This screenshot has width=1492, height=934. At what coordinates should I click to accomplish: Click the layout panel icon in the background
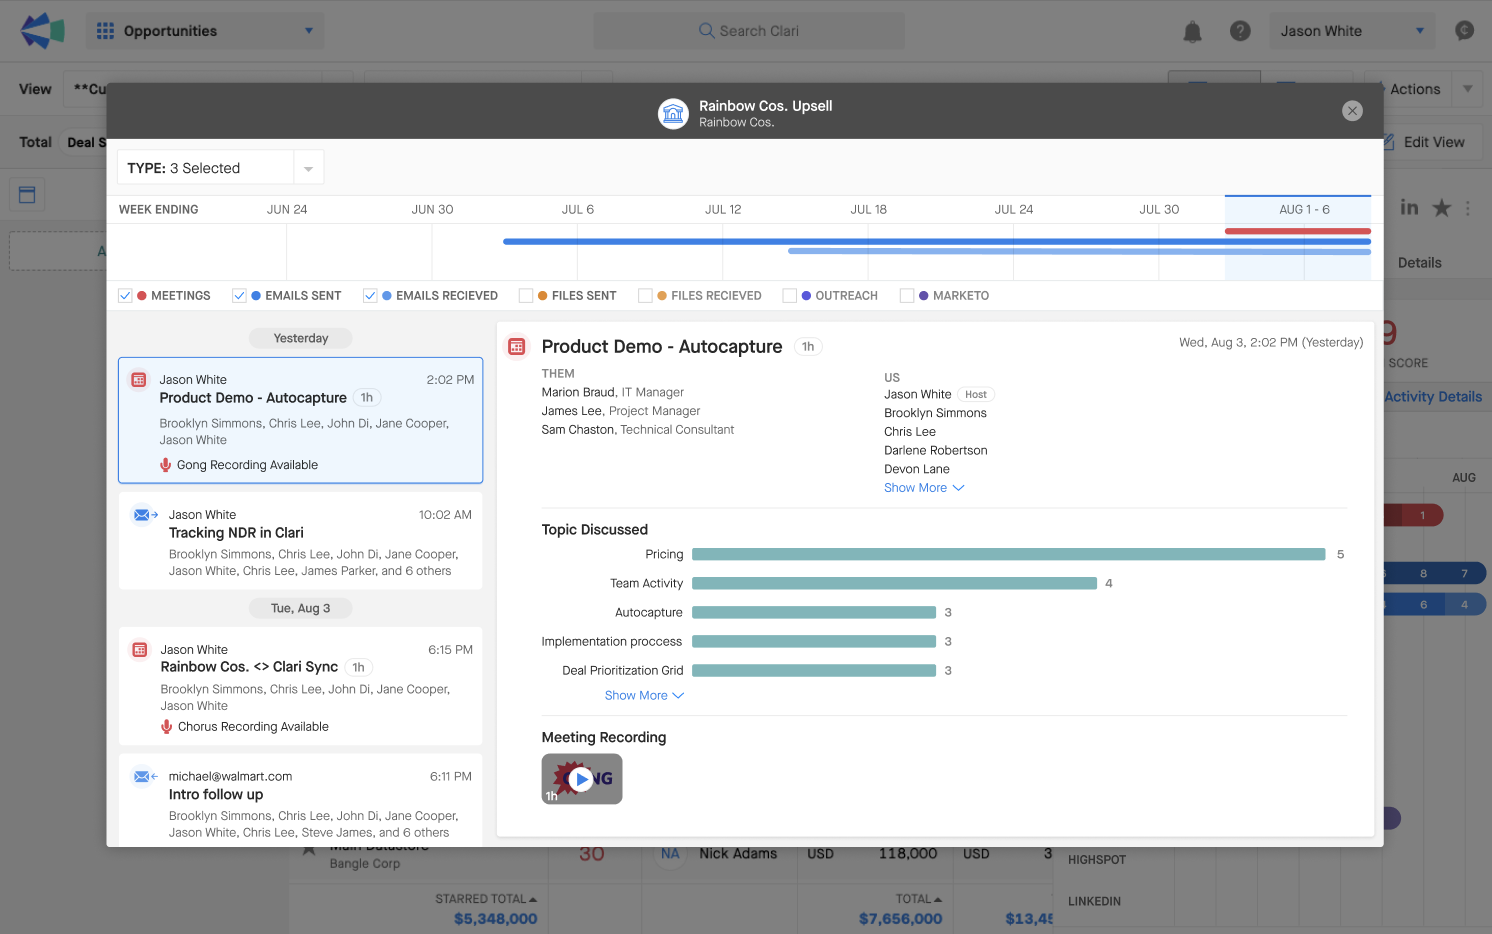pos(27,195)
